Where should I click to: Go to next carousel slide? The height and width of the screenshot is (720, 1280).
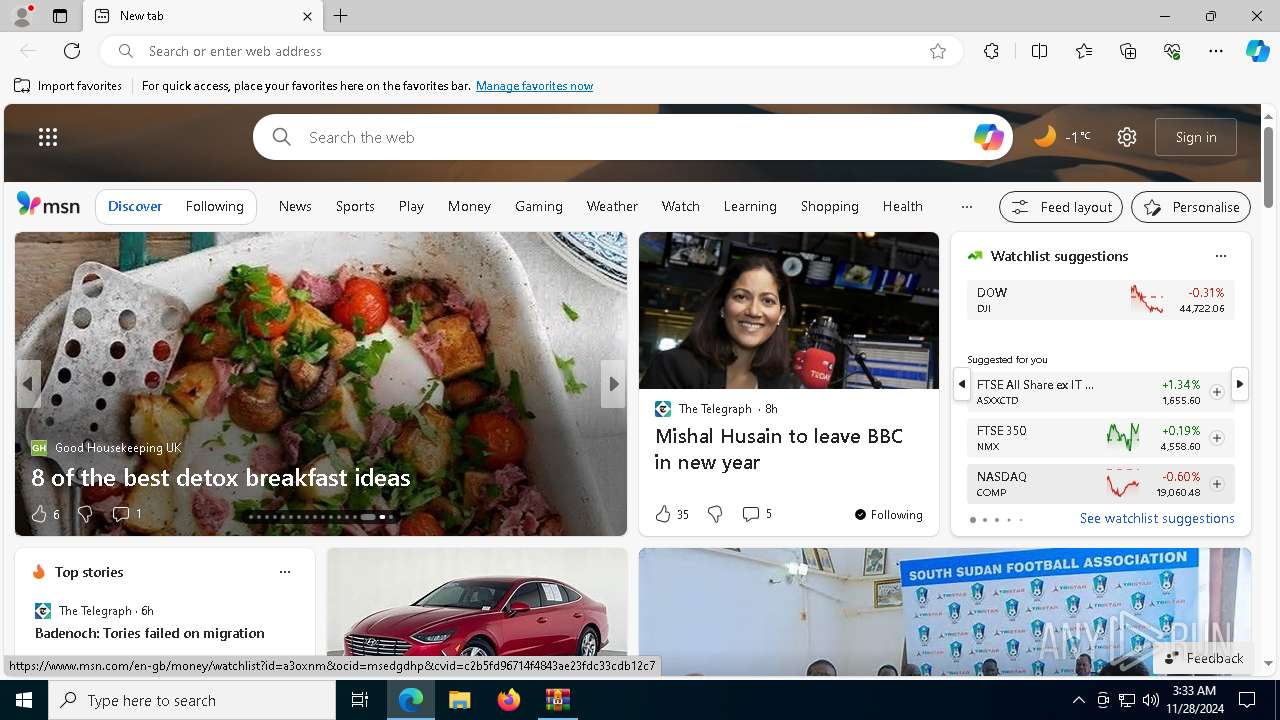point(613,384)
